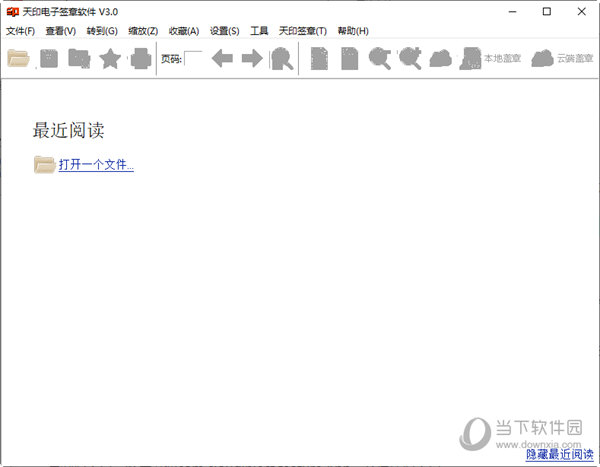Click the magnifier icon right of arrows

click(282, 59)
